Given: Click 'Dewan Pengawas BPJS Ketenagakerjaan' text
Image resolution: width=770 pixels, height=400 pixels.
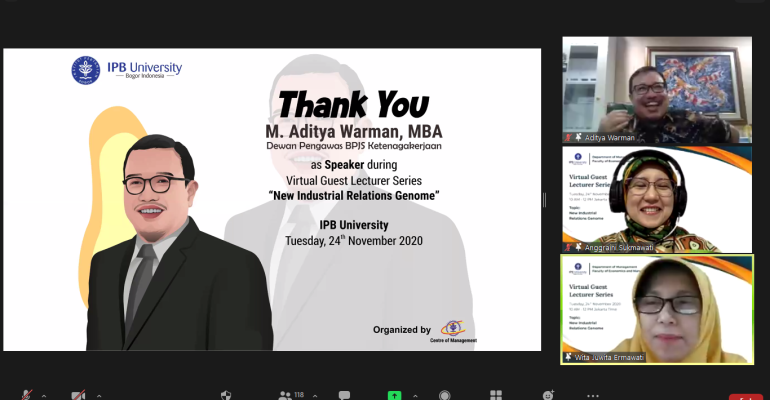Looking at the screenshot, I should 354,146.
